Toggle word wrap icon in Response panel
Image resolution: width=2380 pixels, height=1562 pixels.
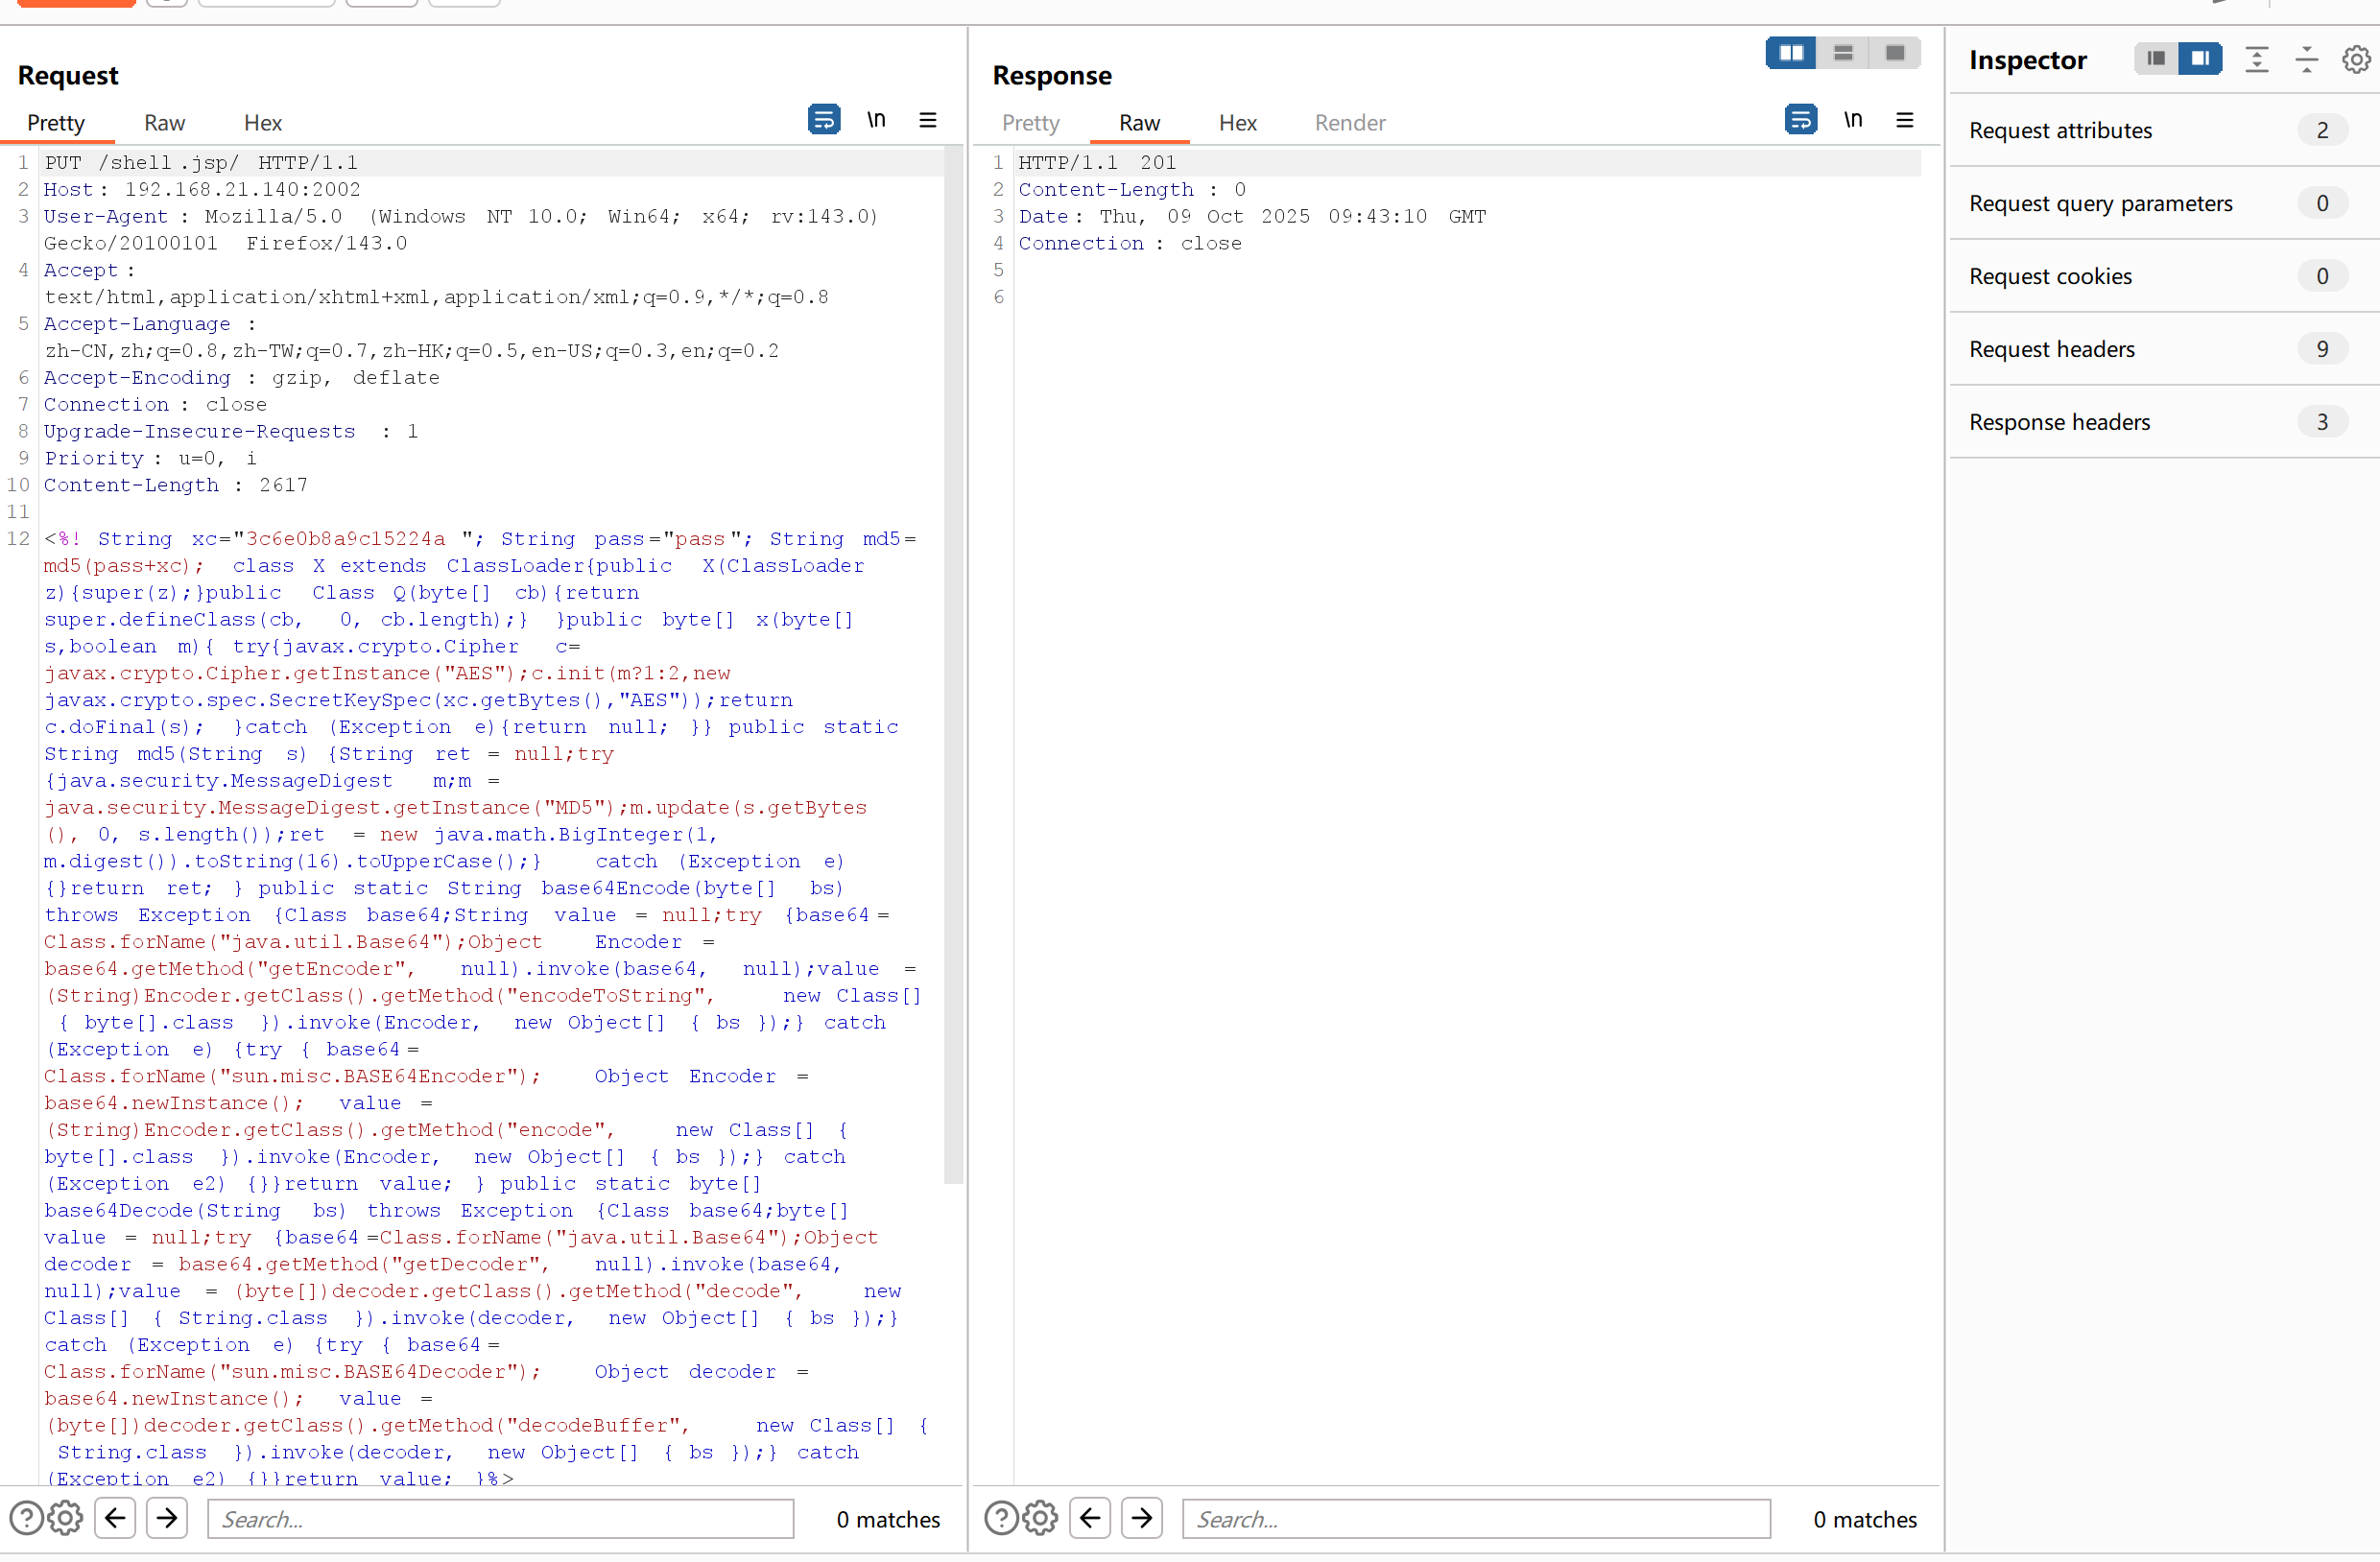1800,120
